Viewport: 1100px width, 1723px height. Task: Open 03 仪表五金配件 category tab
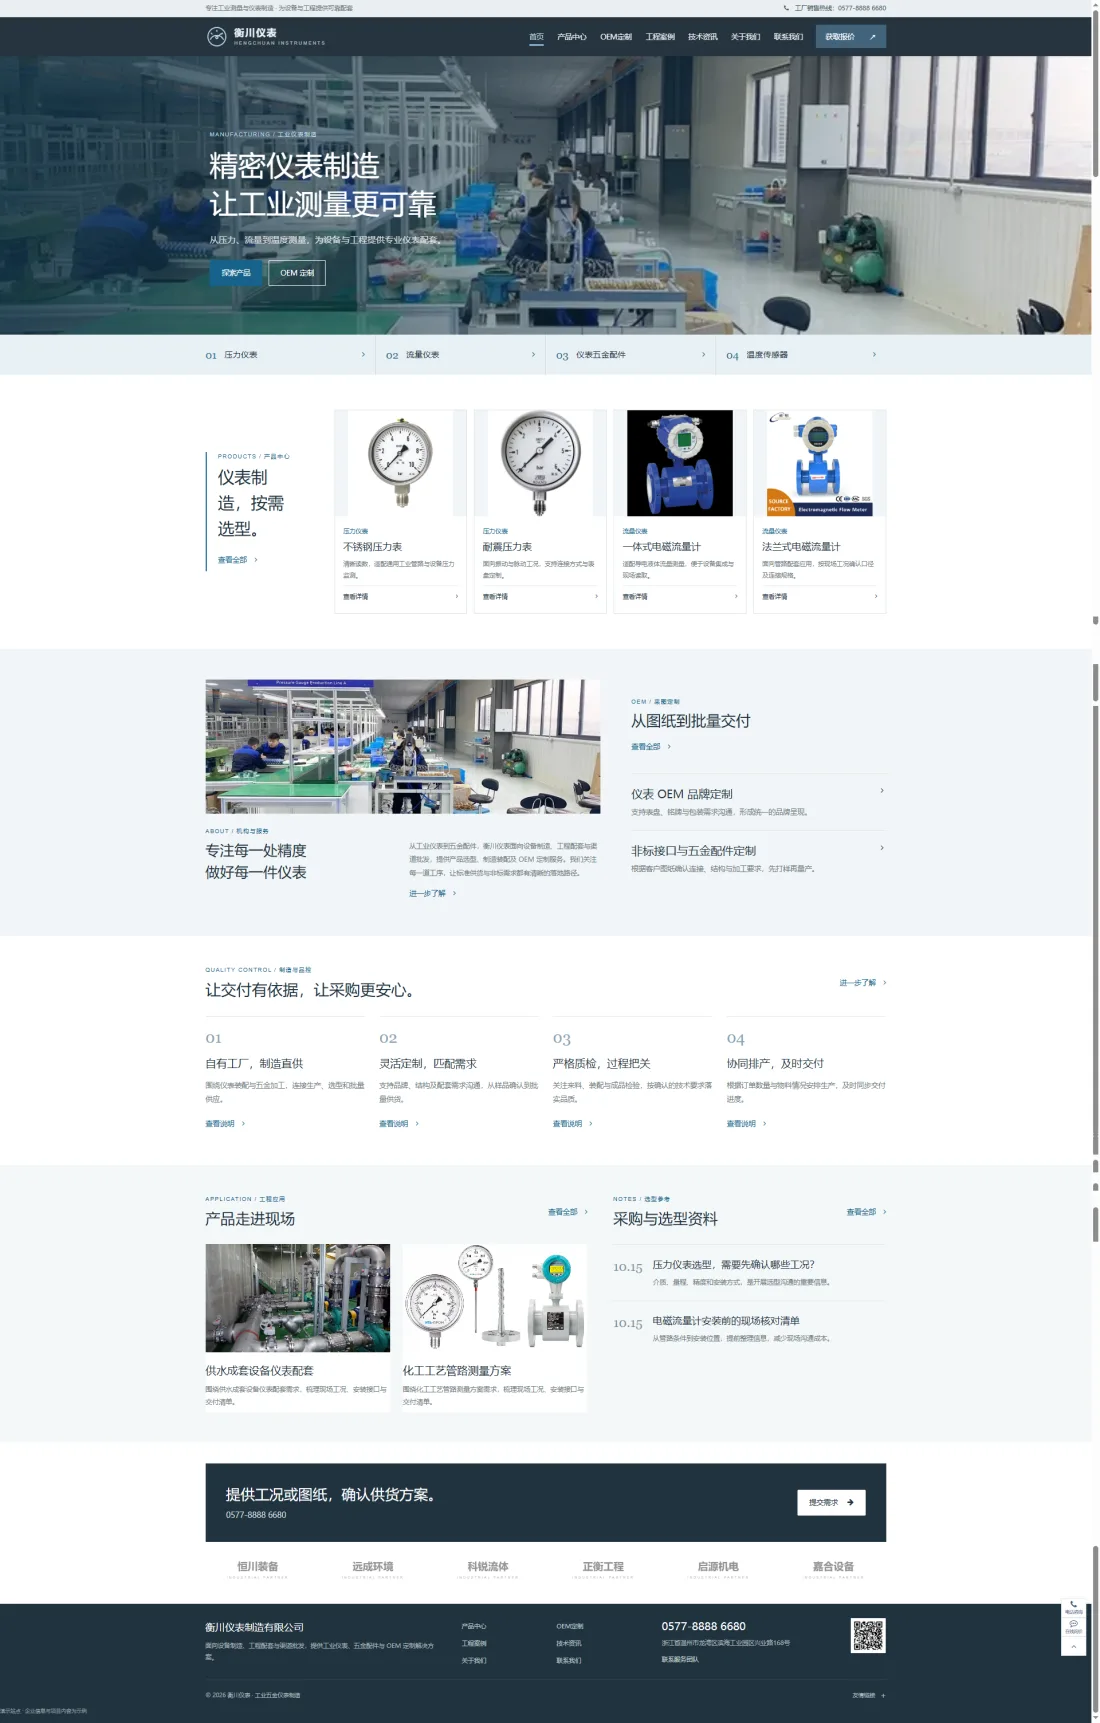(x=630, y=355)
